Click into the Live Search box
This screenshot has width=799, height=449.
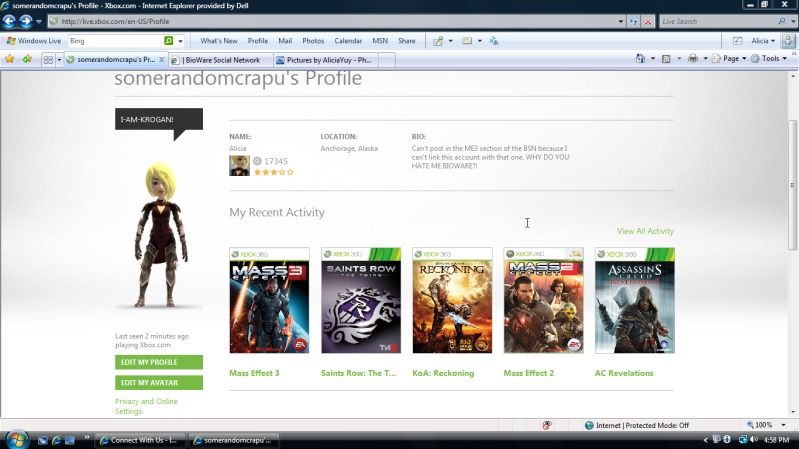tap(717, 21)
